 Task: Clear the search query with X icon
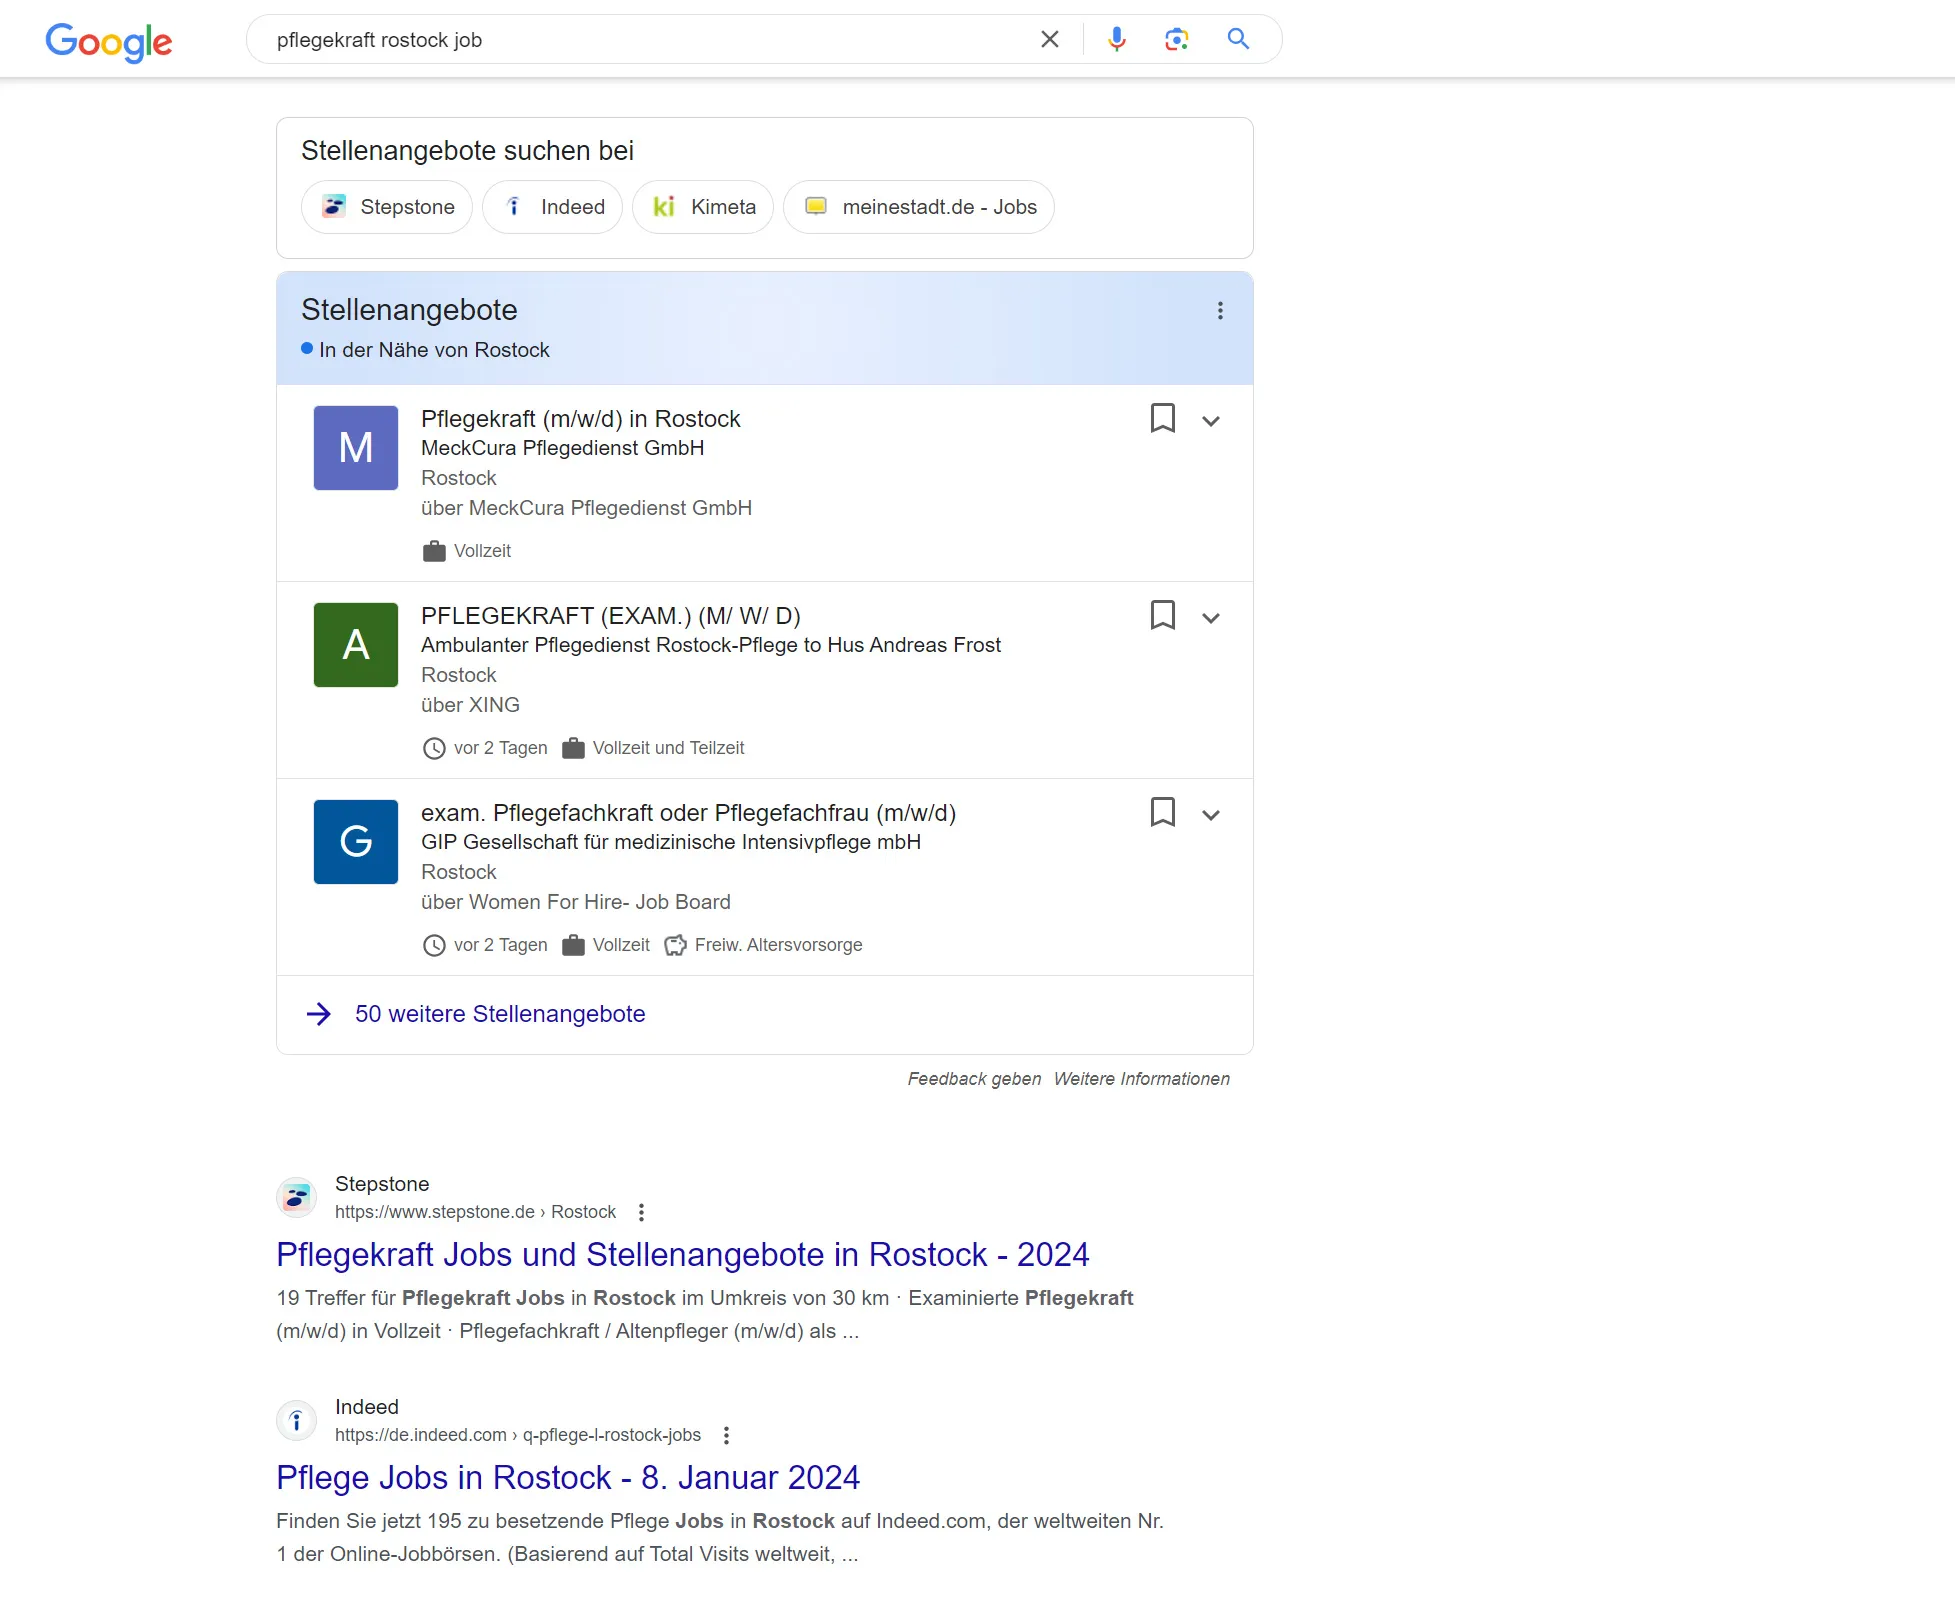tap(1049, 39)
